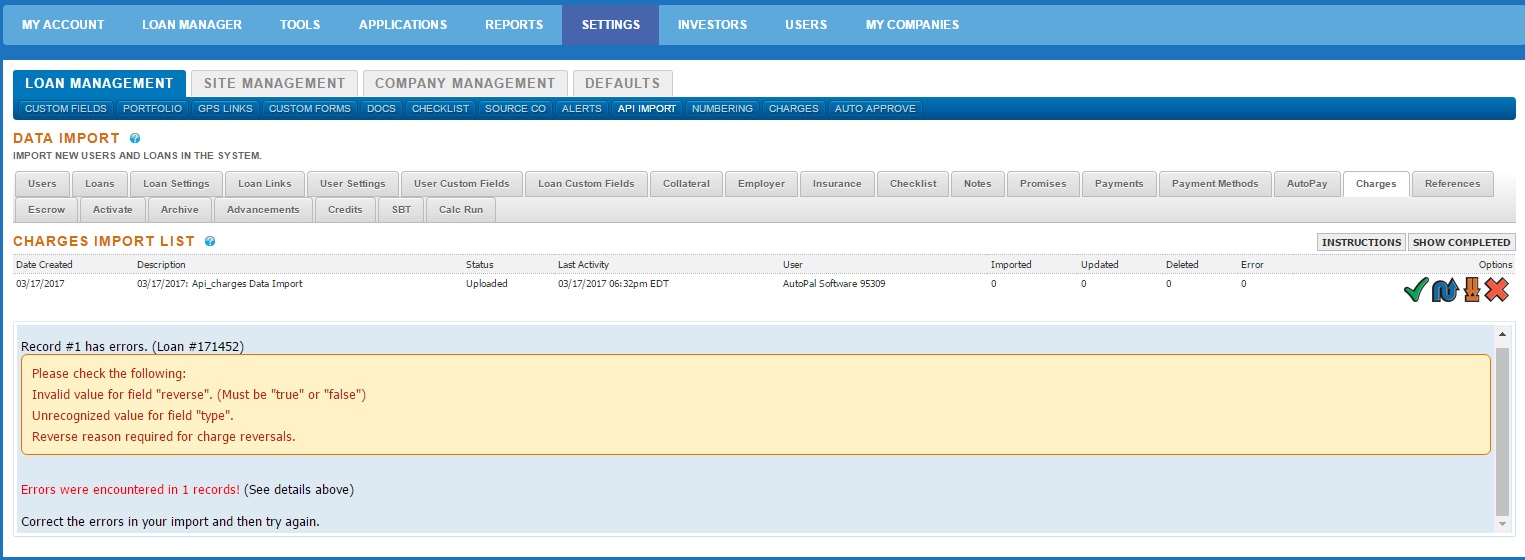Open the Charges Import List help icon
1525x560 pixels.
click(x=210, y=242)
